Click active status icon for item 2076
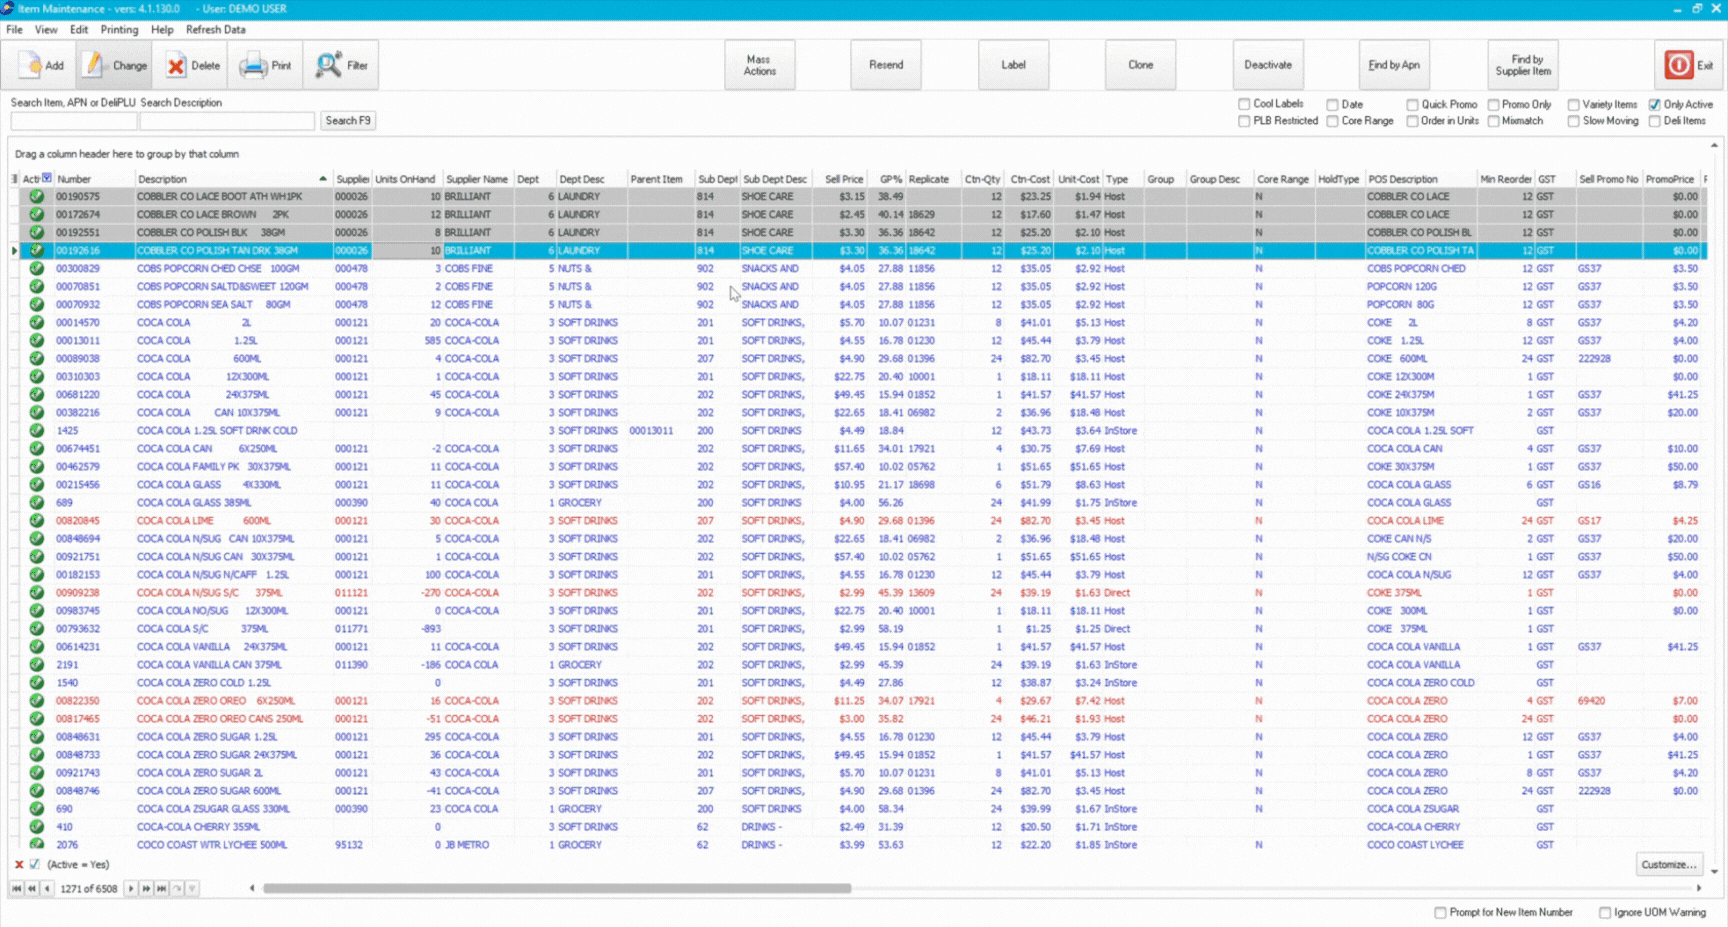 click(37, 845)
